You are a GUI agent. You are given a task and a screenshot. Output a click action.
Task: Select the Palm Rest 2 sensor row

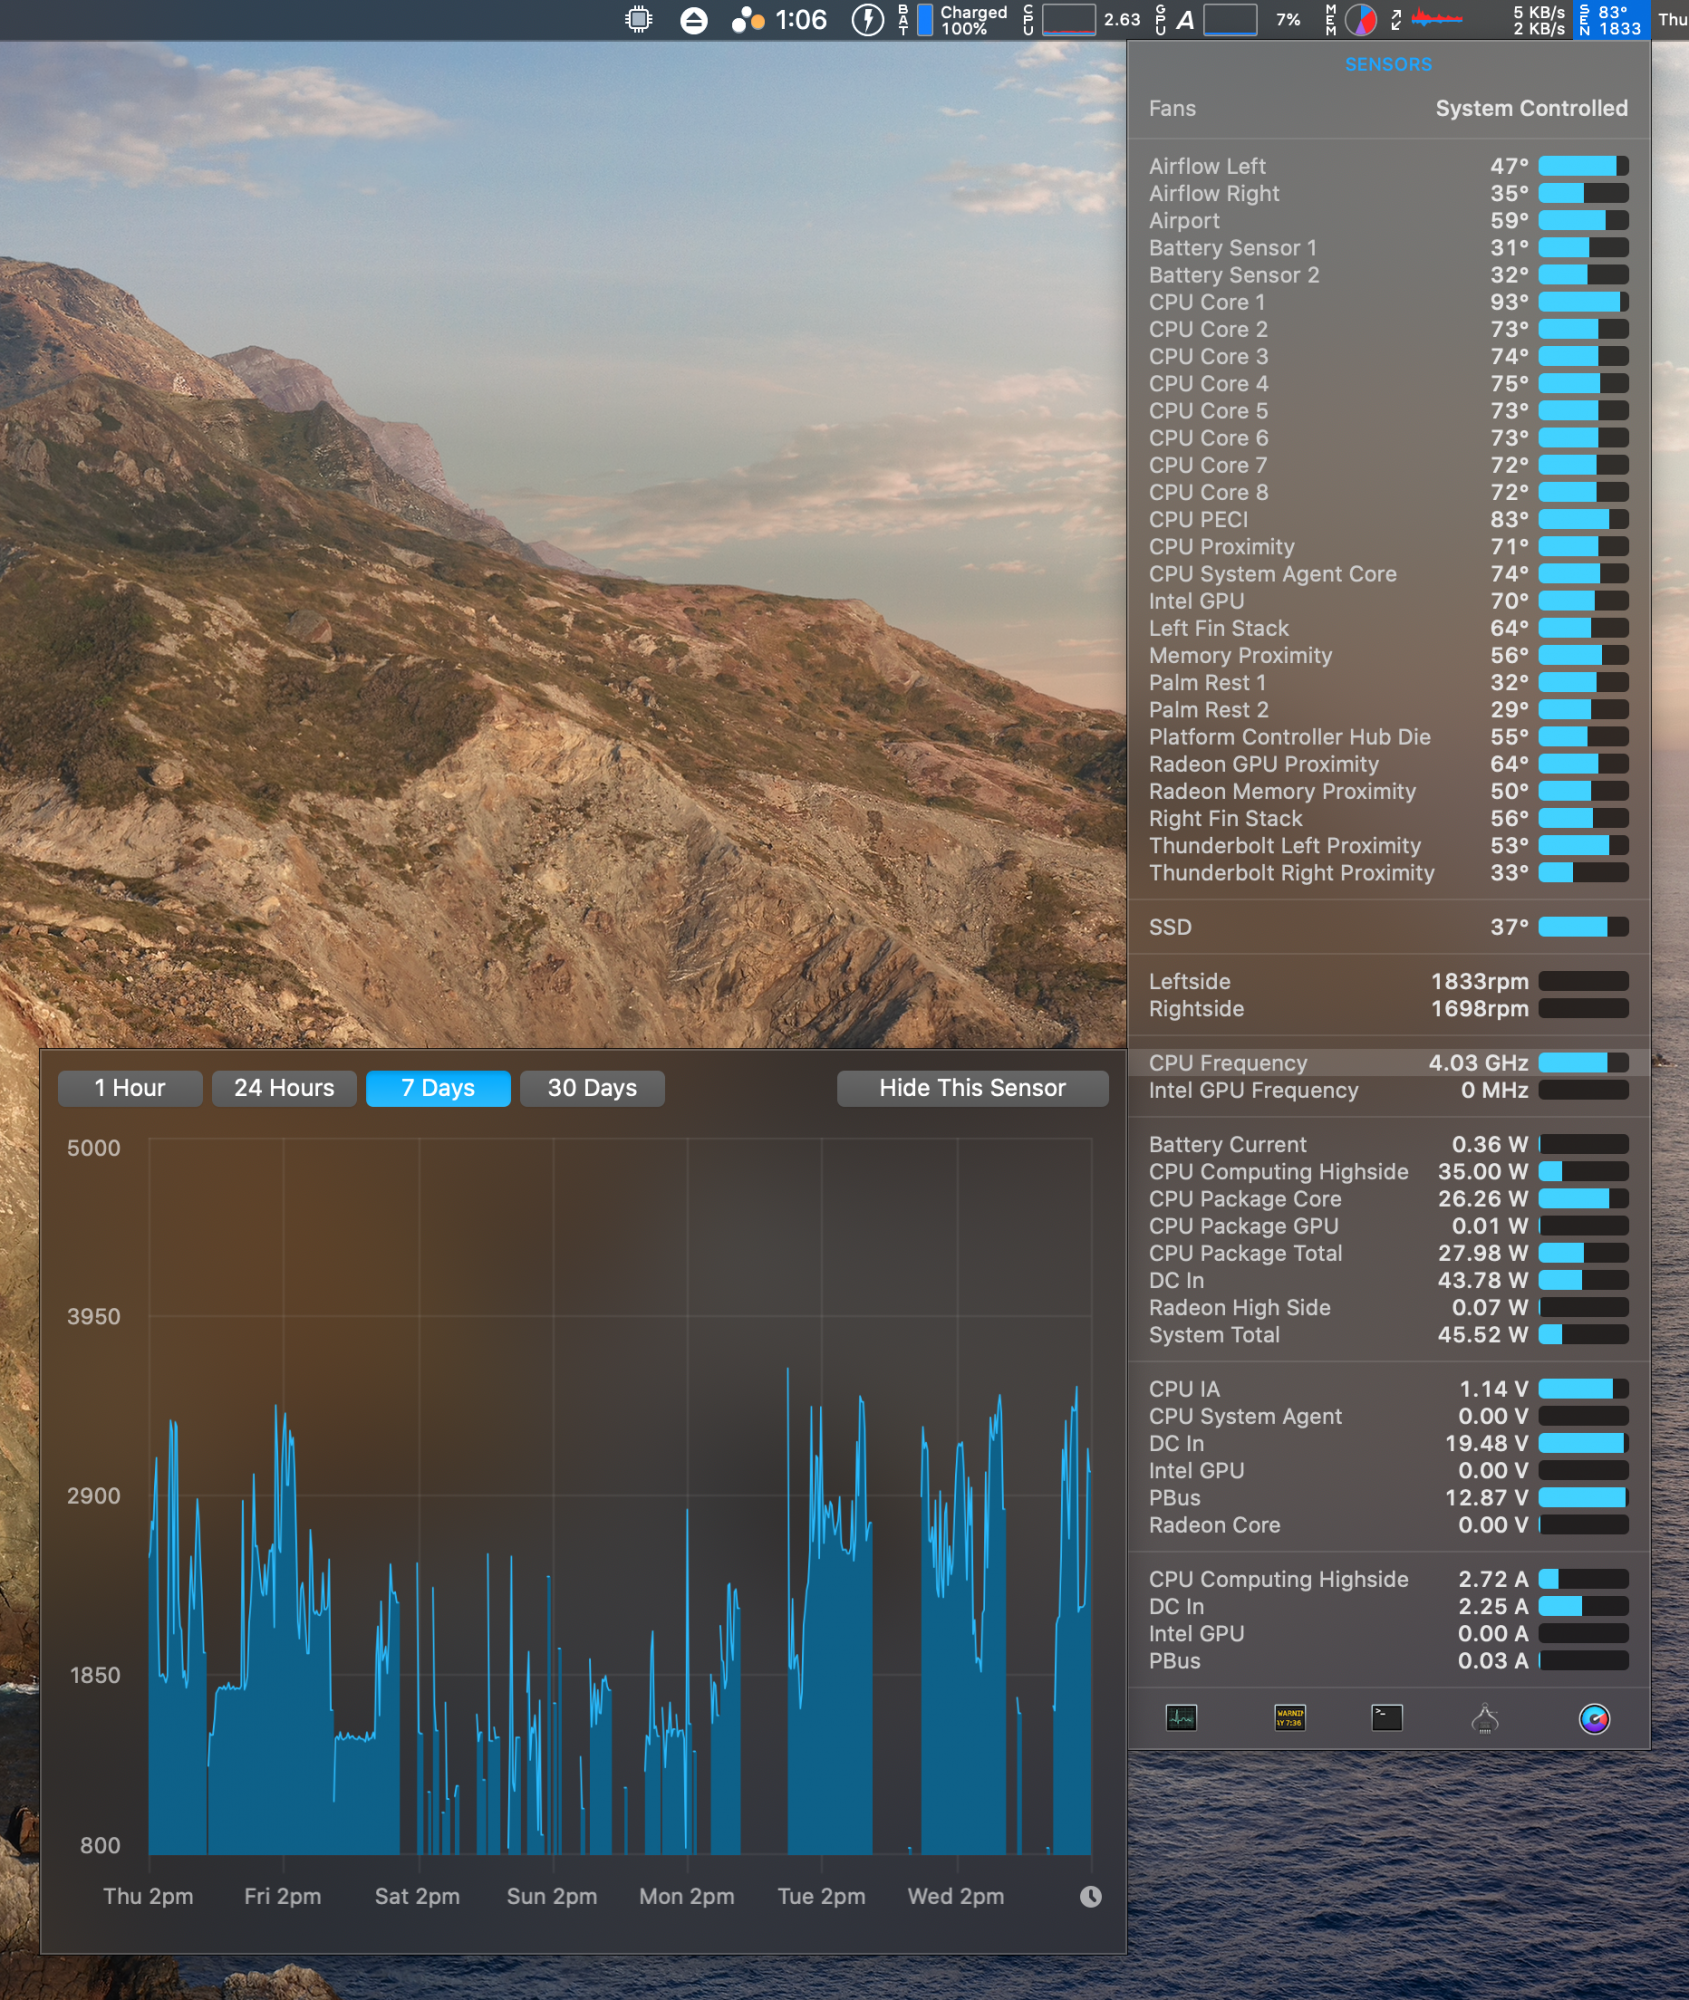[1388, 709]
